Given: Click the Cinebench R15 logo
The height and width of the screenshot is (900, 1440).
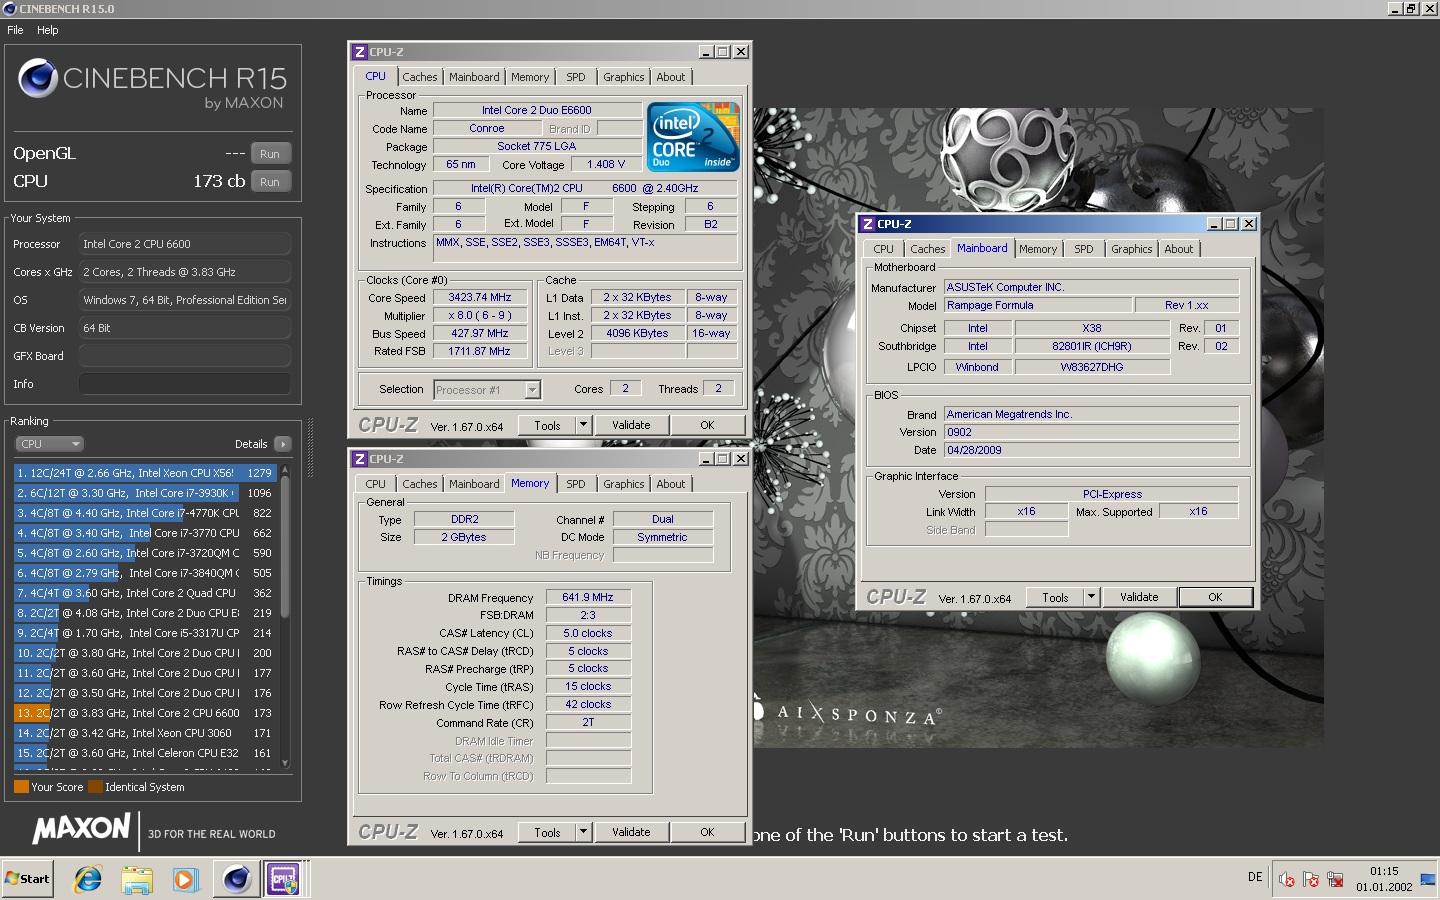Looking at the screenshot, I should click(153, 83).
